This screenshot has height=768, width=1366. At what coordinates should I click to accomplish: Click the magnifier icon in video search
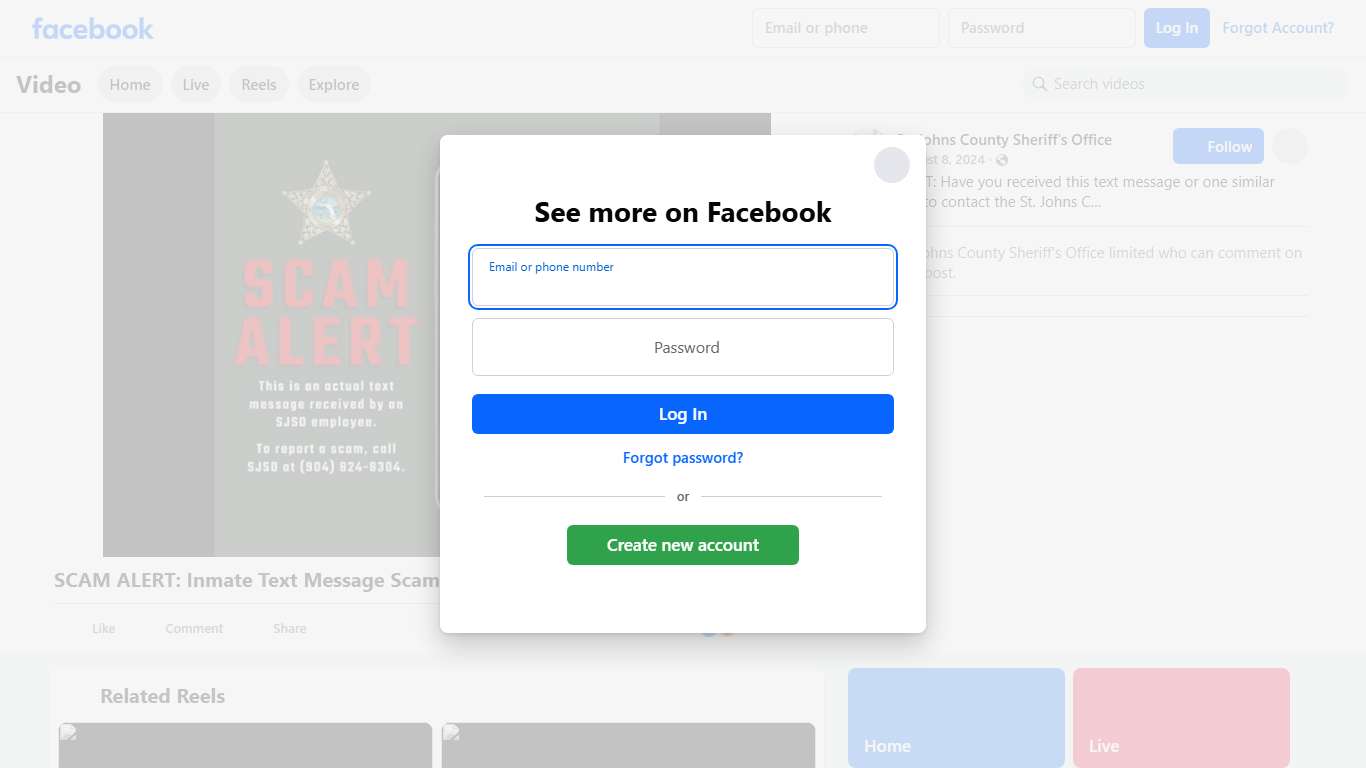(x=1040, y=84)
